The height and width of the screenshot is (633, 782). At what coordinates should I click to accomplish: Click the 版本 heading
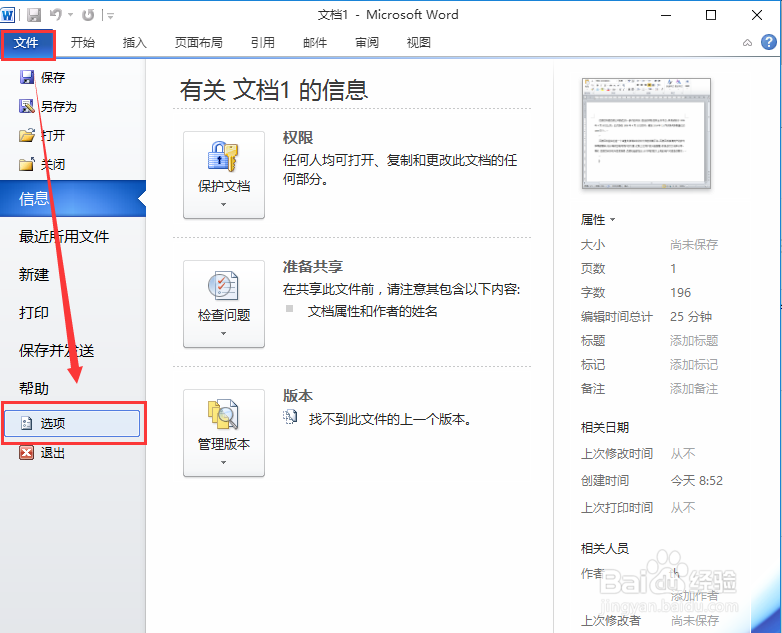coord(298,396)
